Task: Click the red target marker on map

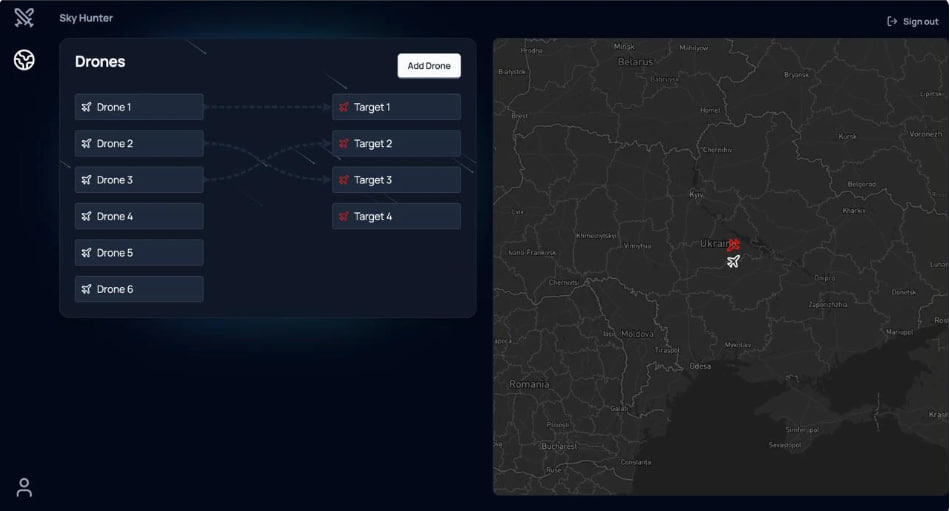Action: click(734, 244)
